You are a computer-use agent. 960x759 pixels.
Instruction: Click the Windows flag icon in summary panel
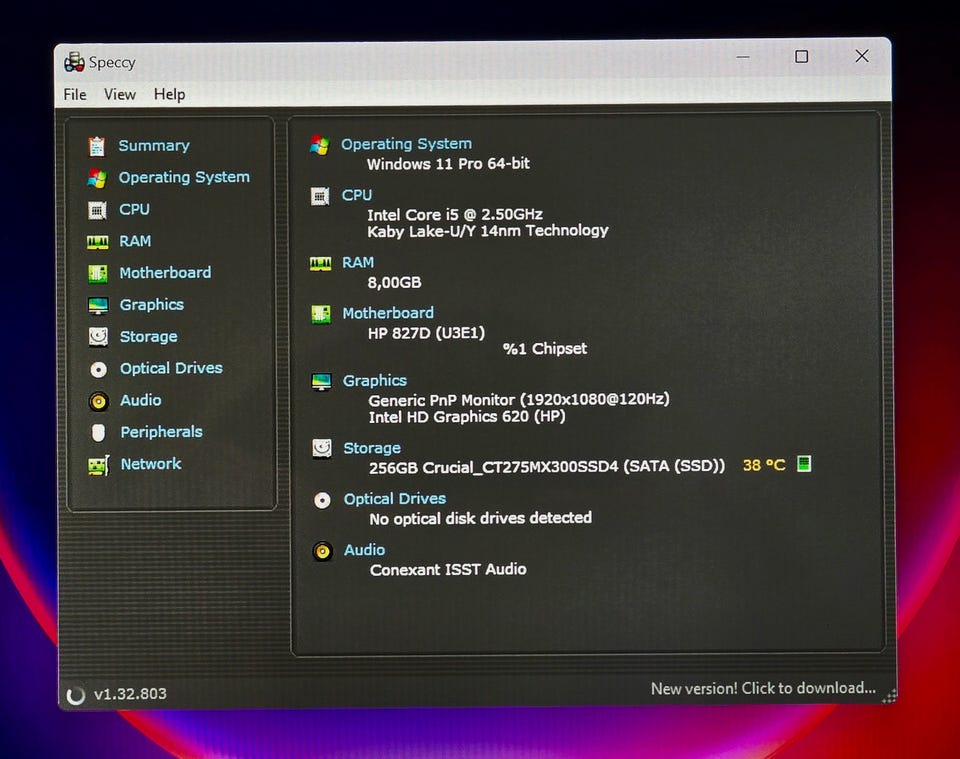click(320, 145)
